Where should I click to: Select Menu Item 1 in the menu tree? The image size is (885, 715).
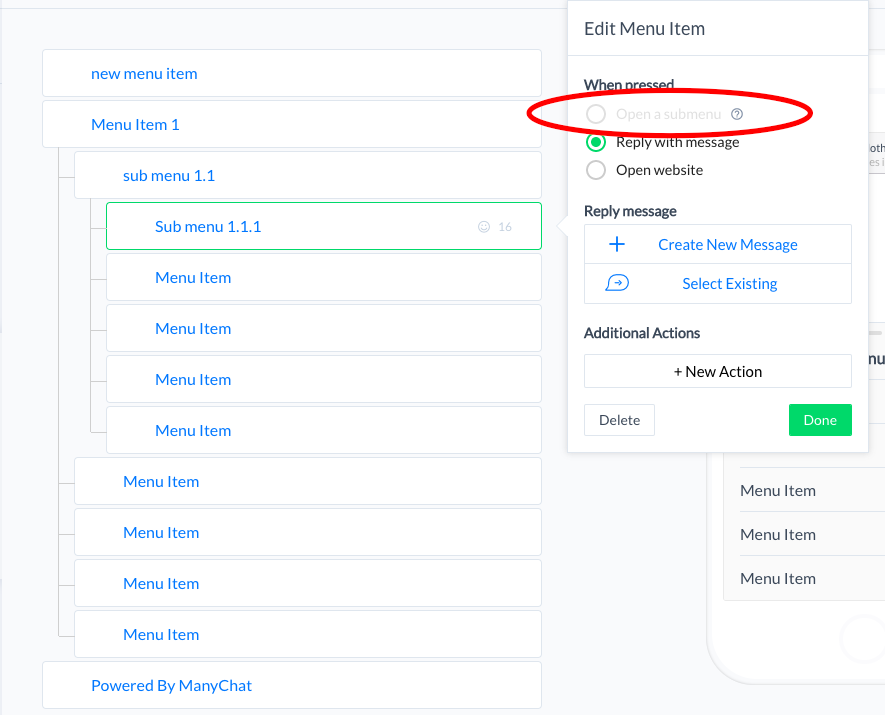[x=135, y=124]
